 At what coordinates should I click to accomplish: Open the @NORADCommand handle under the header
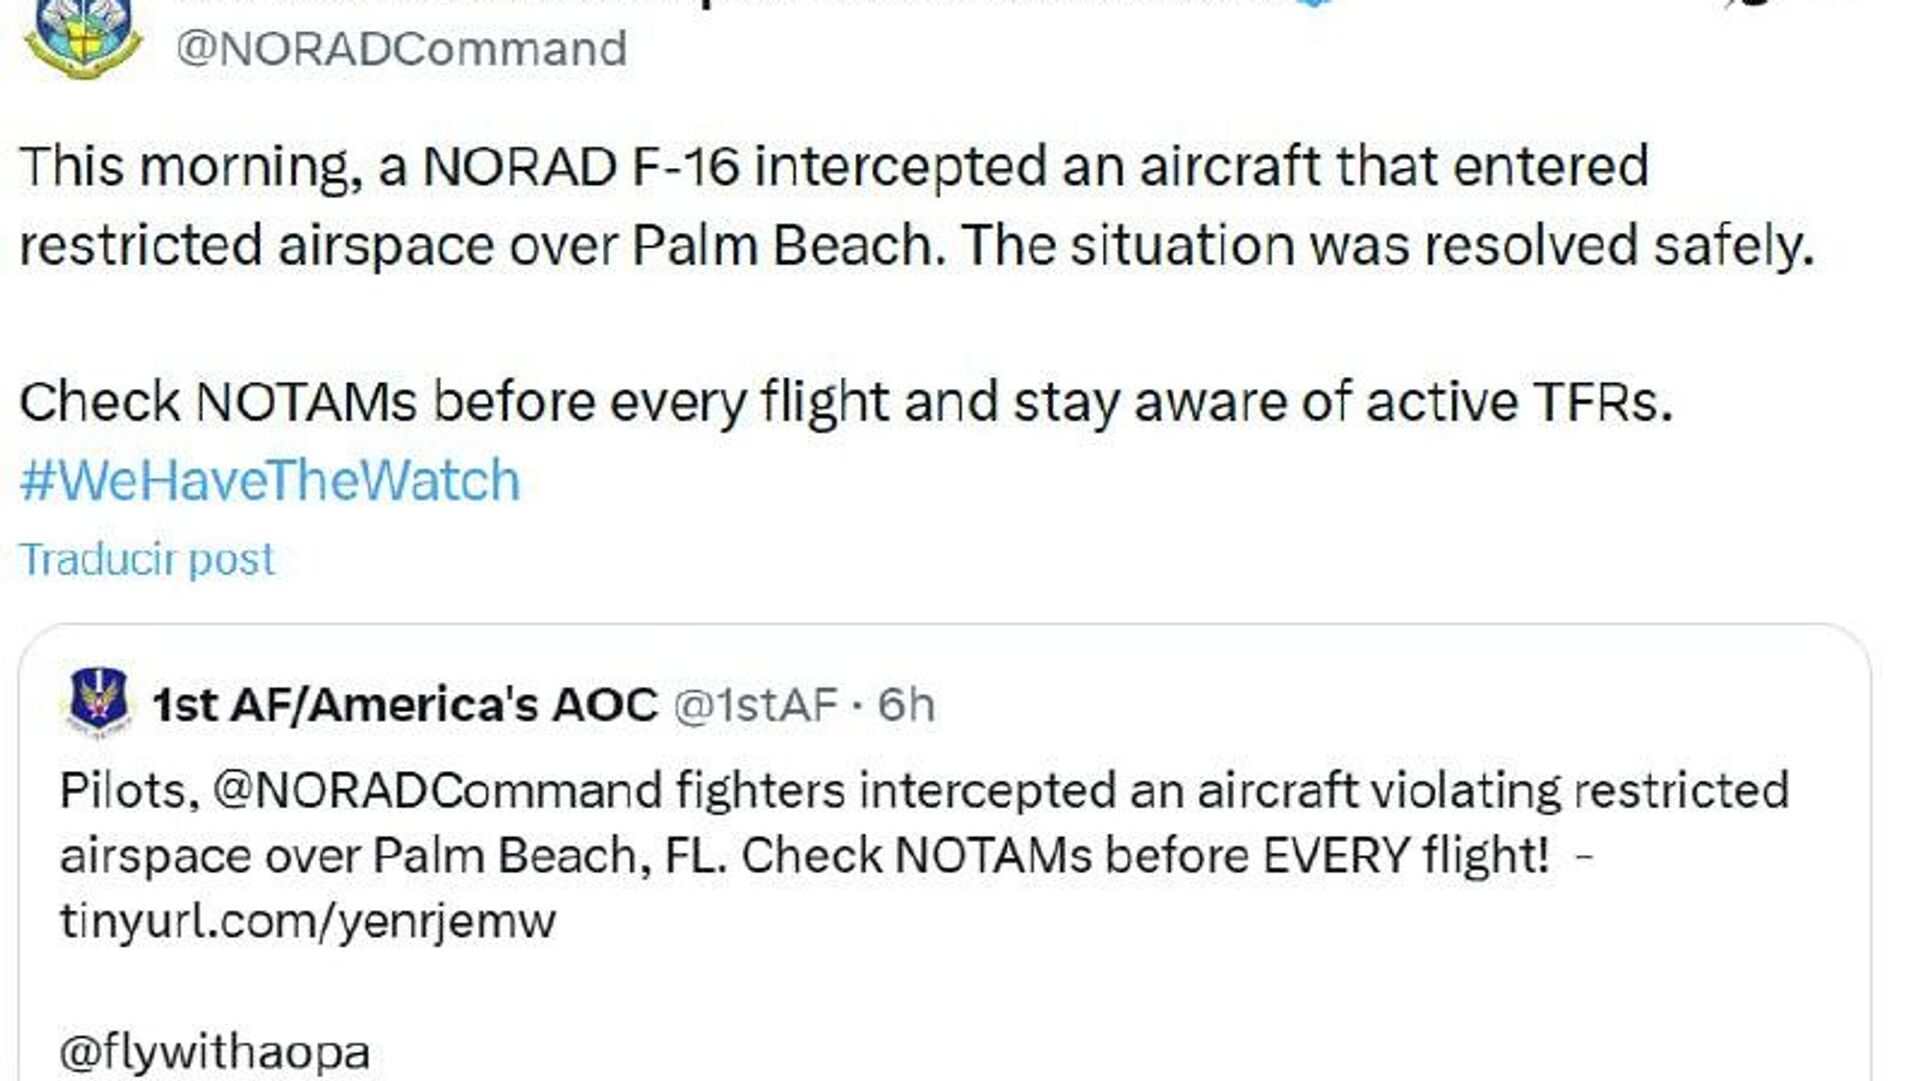[401, 49]
